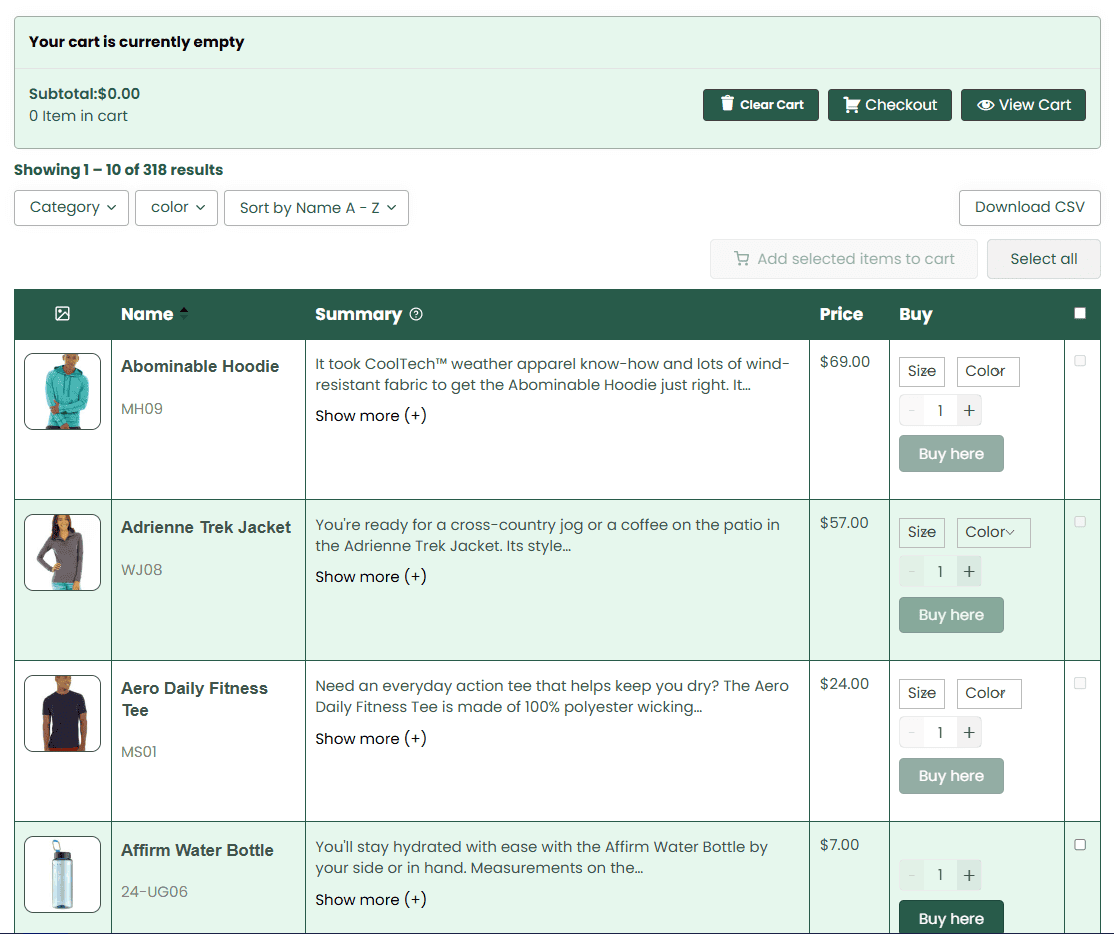Image resolution: width=1114 pixels, height=934 pixels.
Task: Click the image column header icon
Action: 62,314
